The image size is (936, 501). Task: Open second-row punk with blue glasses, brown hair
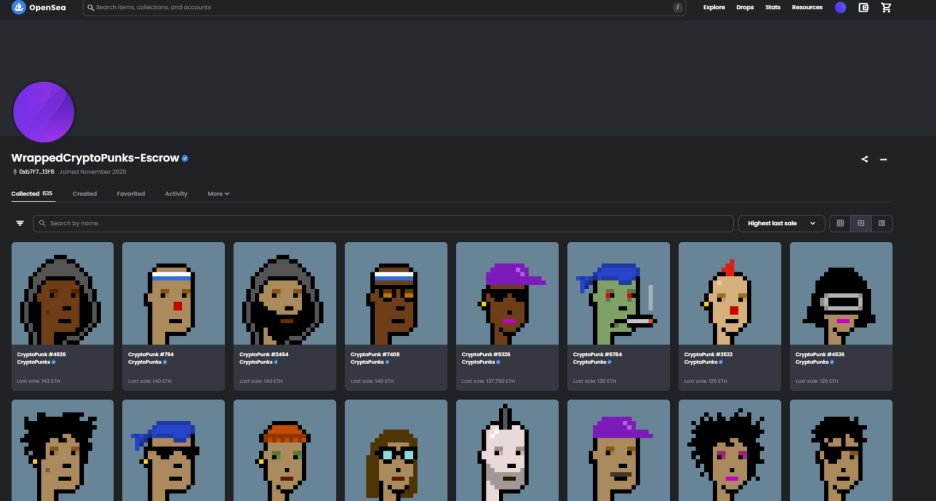pos(396,450)
